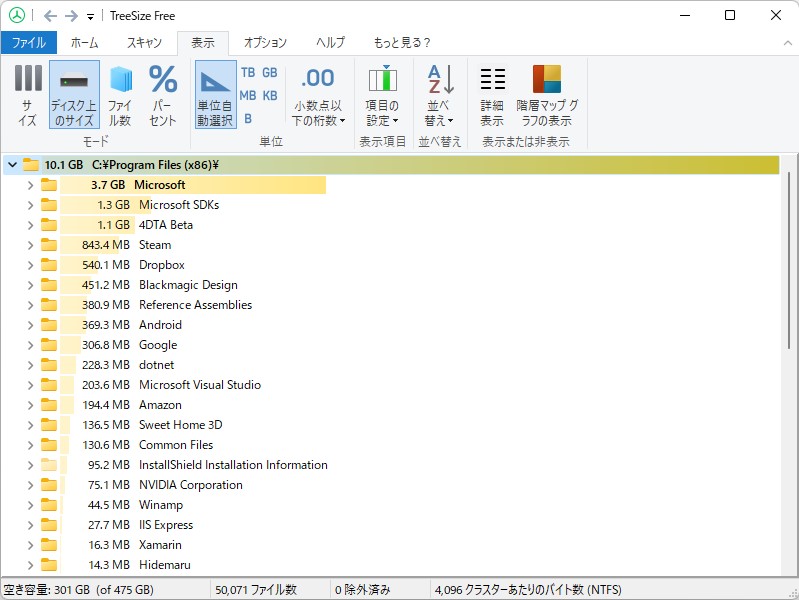799x600 pixels.
Task: Set size unit to TB
Action: (248, 73)
